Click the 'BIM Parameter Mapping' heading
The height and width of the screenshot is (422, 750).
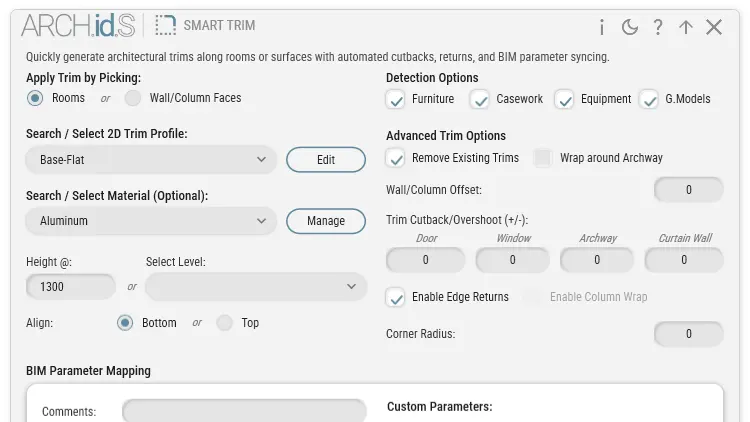[x=88, y=371]
